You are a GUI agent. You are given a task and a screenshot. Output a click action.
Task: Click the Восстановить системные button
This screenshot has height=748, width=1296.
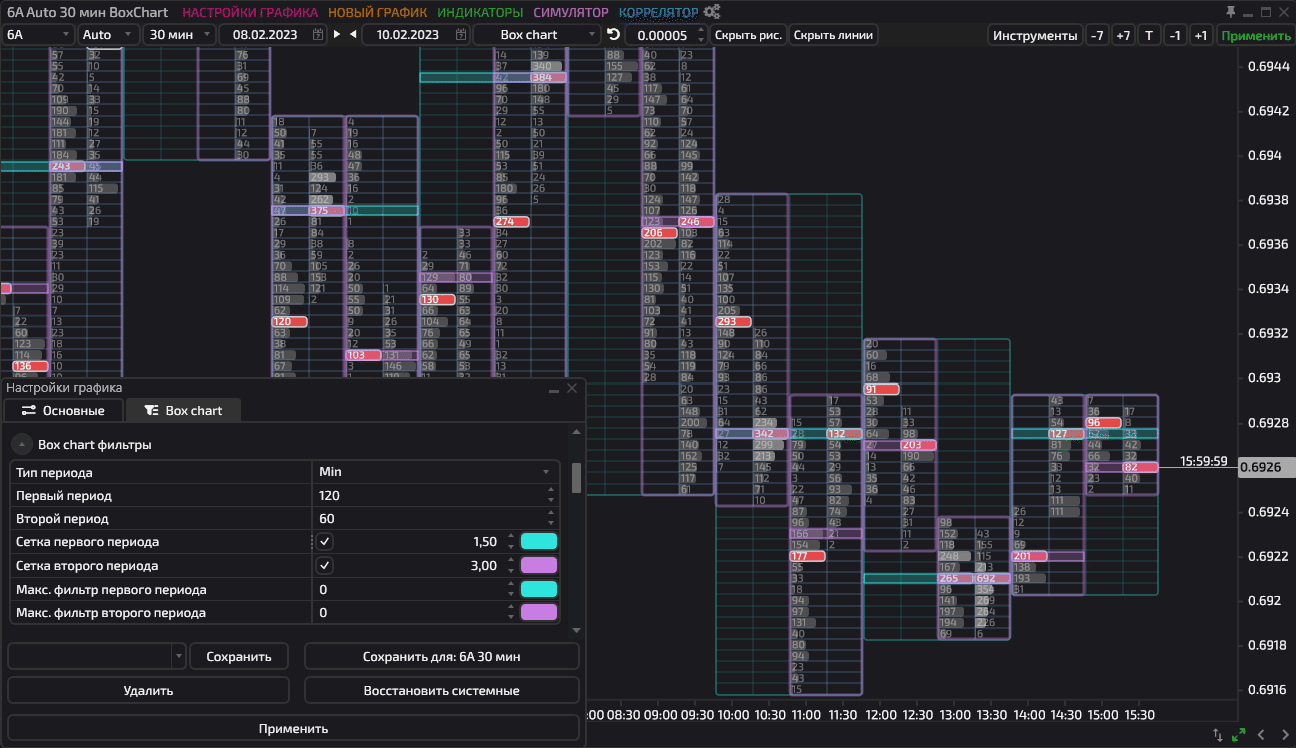point(441,690)
